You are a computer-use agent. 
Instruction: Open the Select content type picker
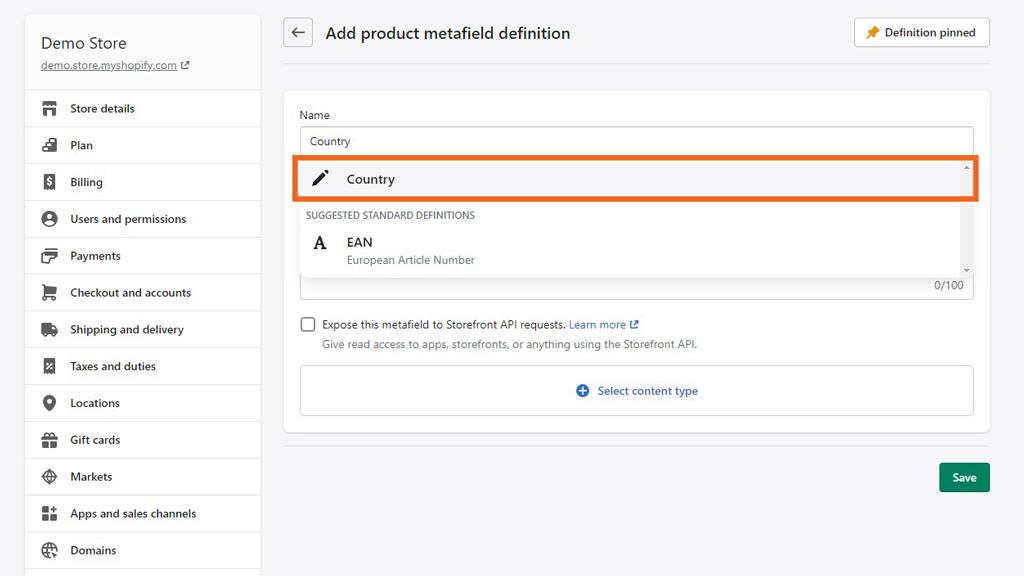point(636,391)
